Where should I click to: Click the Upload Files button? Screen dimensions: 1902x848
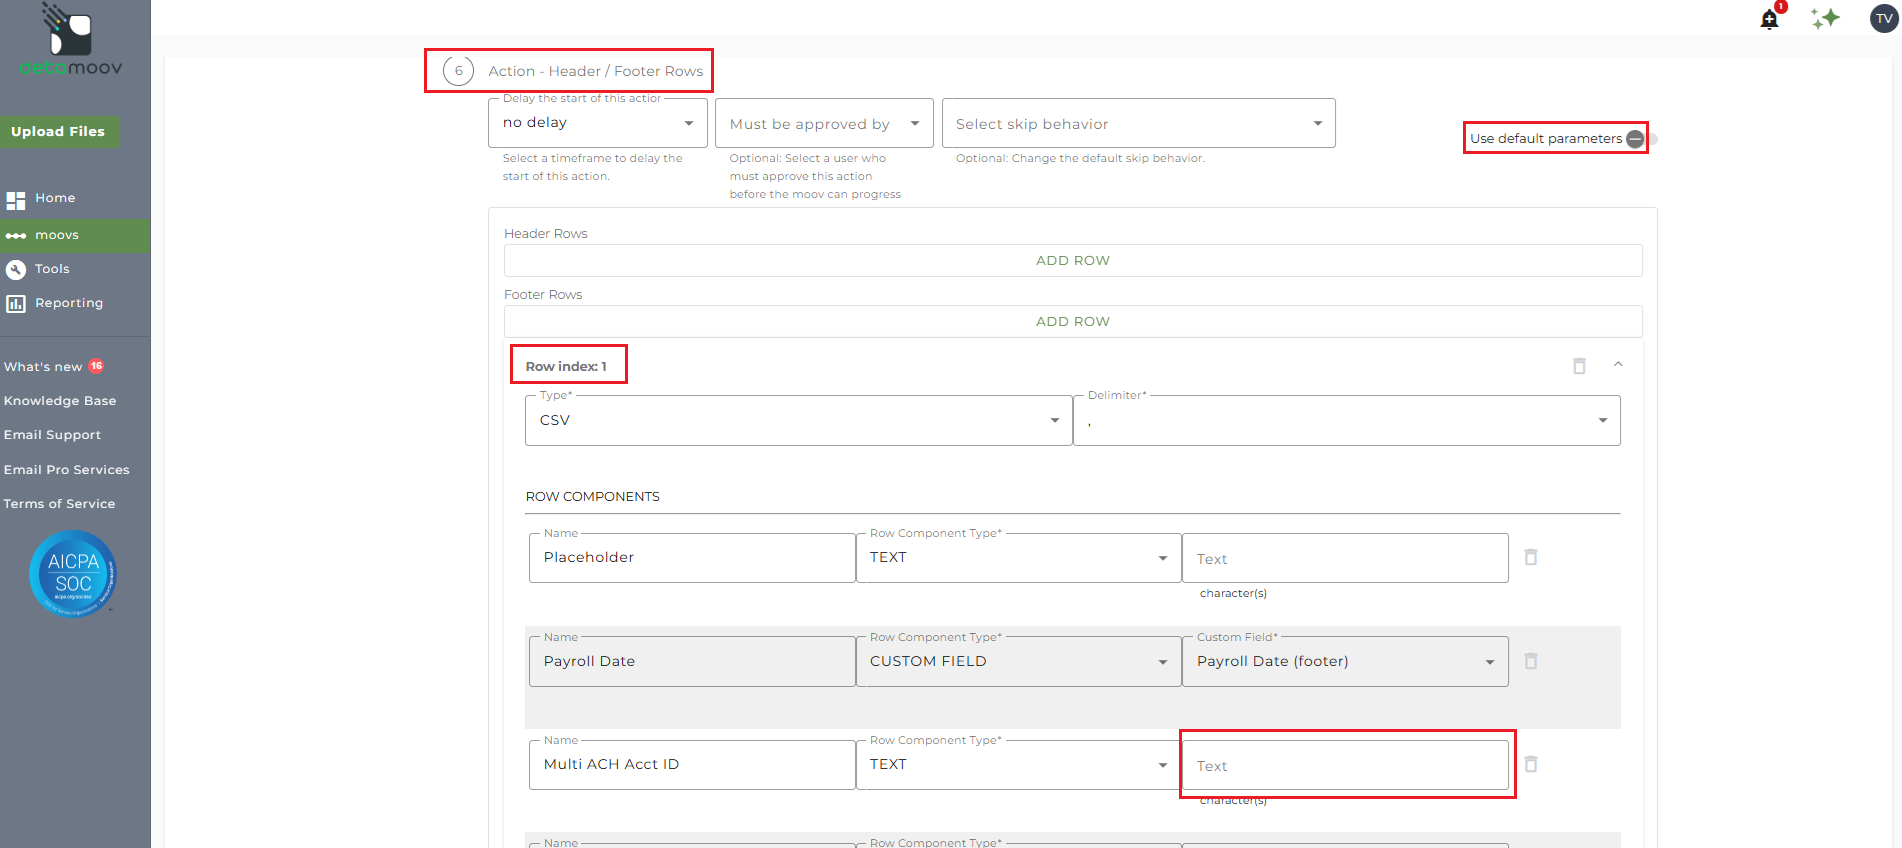point(58,131)
